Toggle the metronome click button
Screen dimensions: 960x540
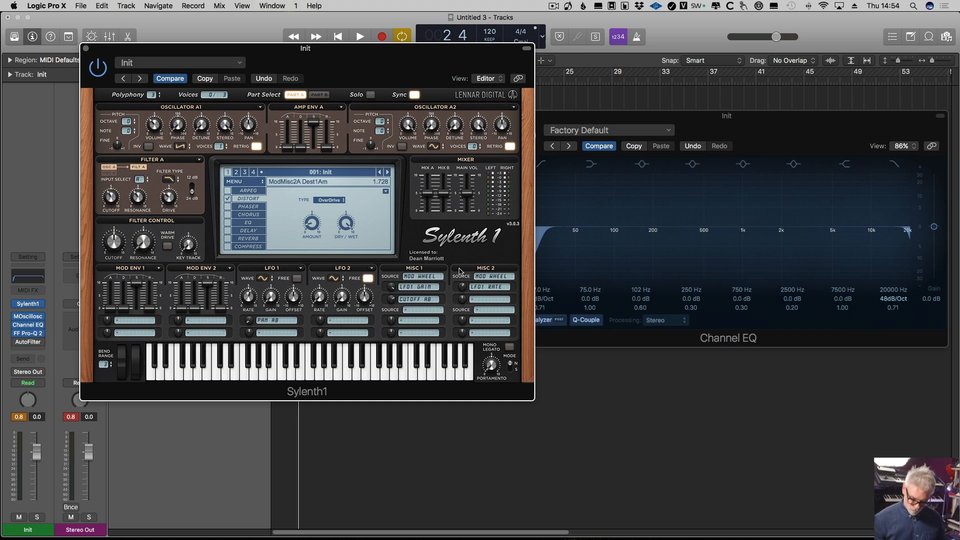tap(637, 37)
